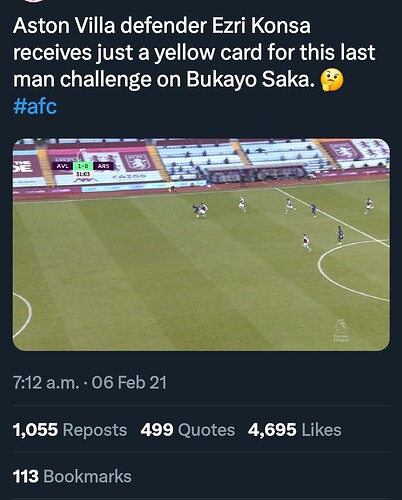The width and height of the screenshot is (402, 500).
Task: Click the partial SE logo in video corner
Action: (x=23, y=166)
